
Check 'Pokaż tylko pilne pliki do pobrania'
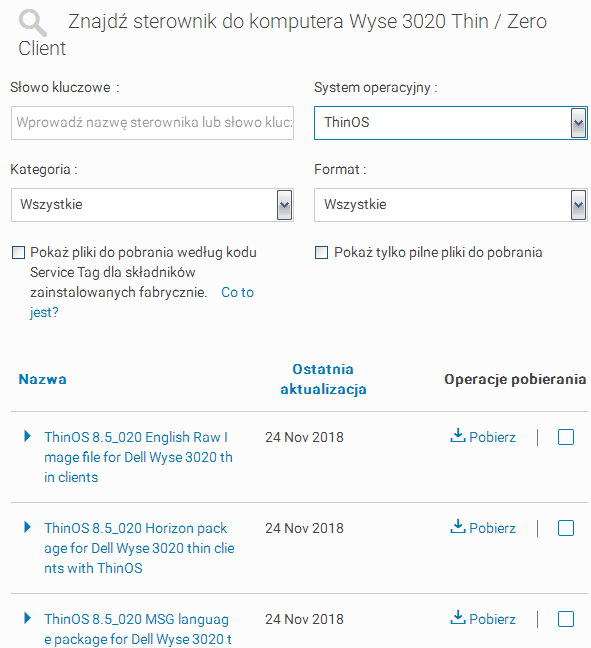(x=322, y=253)
